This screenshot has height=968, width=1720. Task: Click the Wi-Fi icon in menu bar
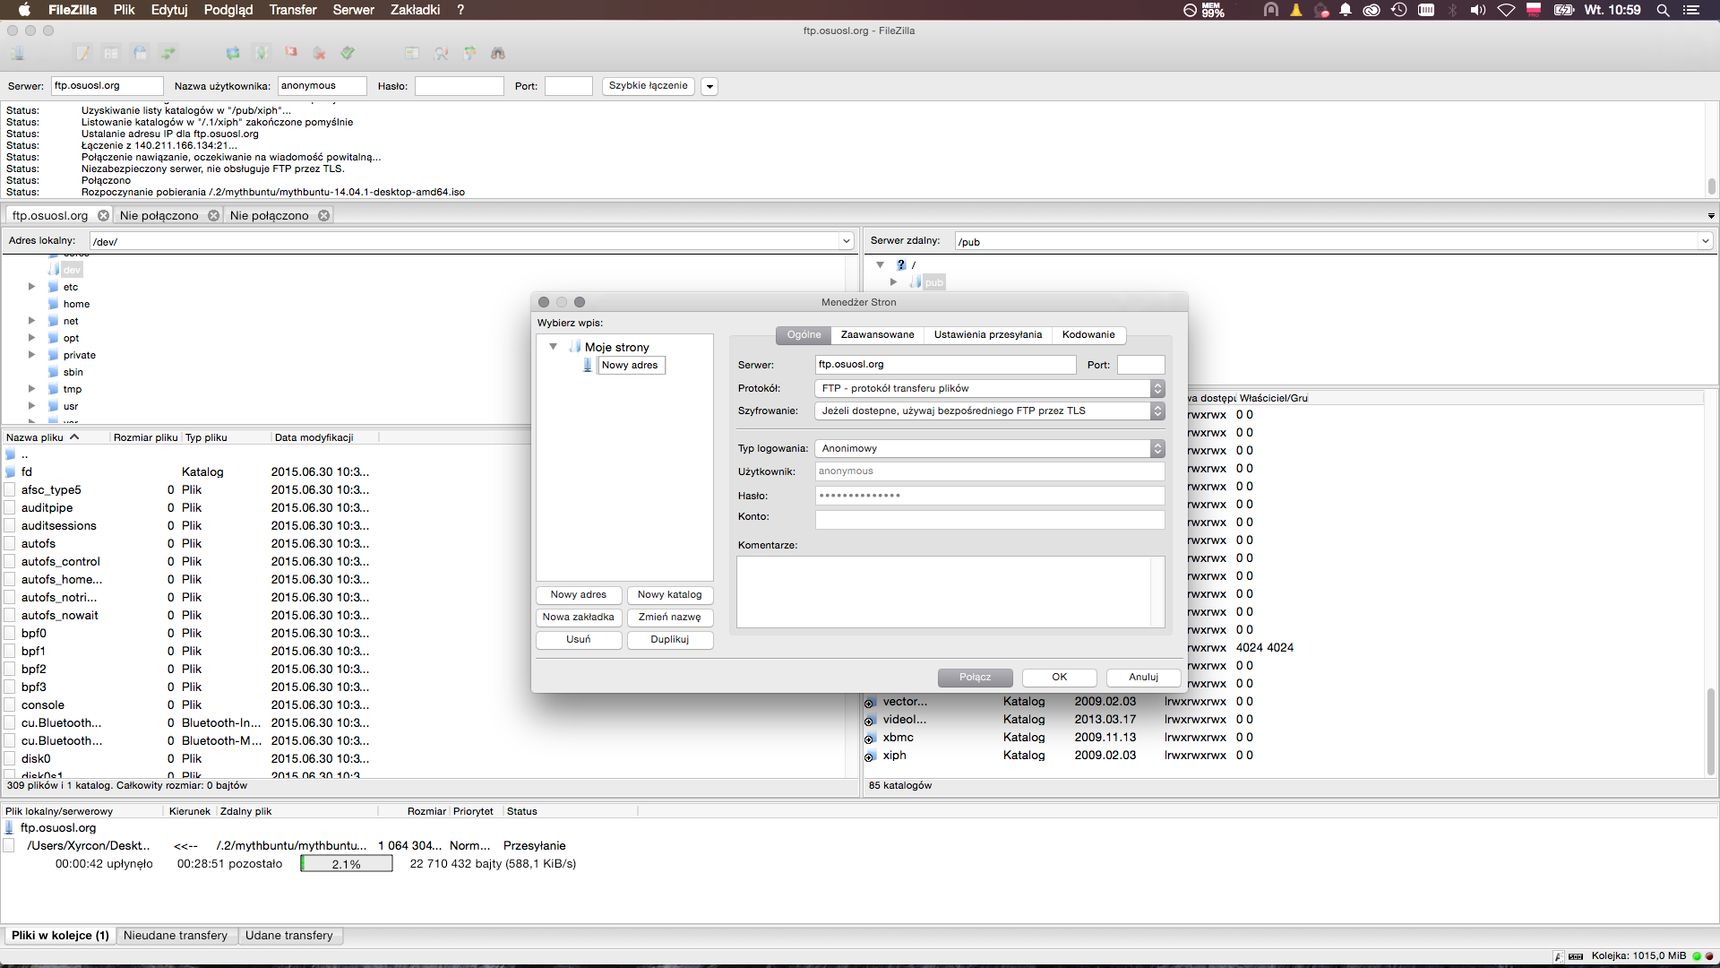coord(1506,10)
